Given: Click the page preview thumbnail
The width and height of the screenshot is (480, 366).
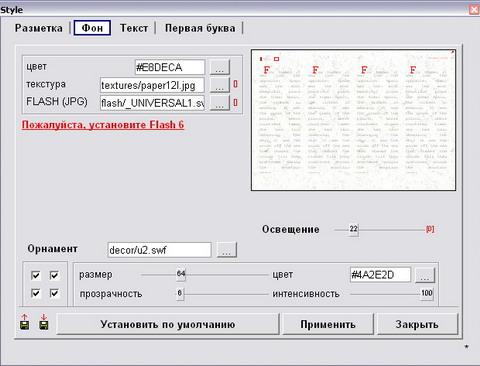Looking at the screenshot, I should (x=353, y=120).
